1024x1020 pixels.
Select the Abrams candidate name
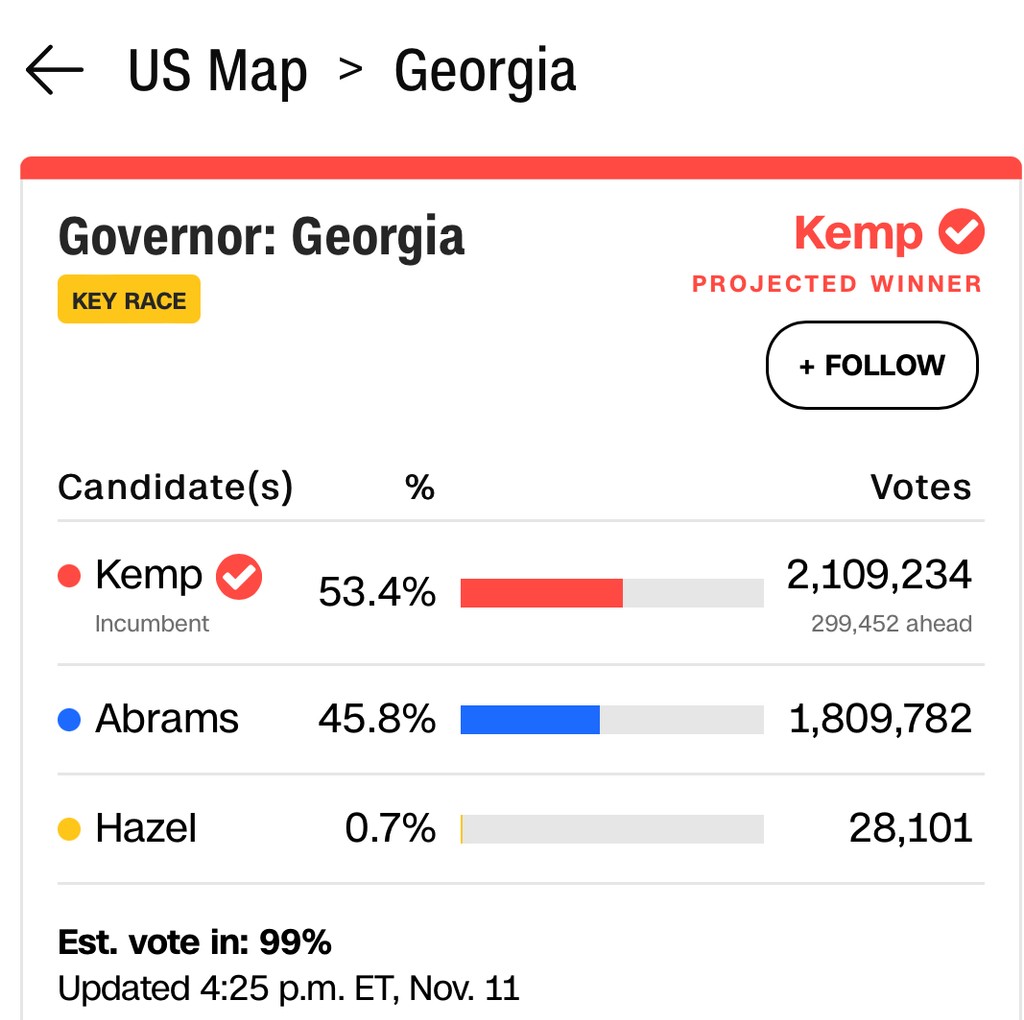click(167, 720)
